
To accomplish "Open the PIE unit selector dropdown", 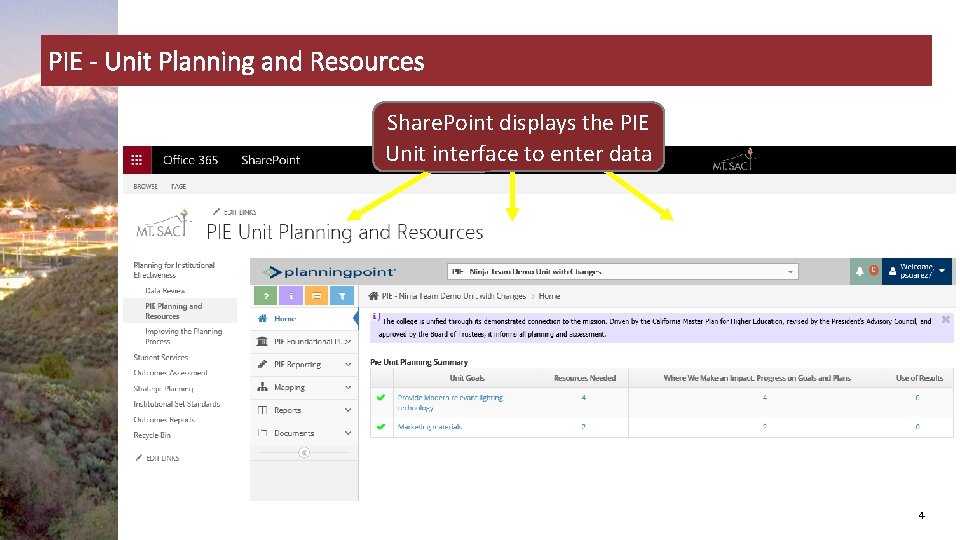I will coord(623,271).
